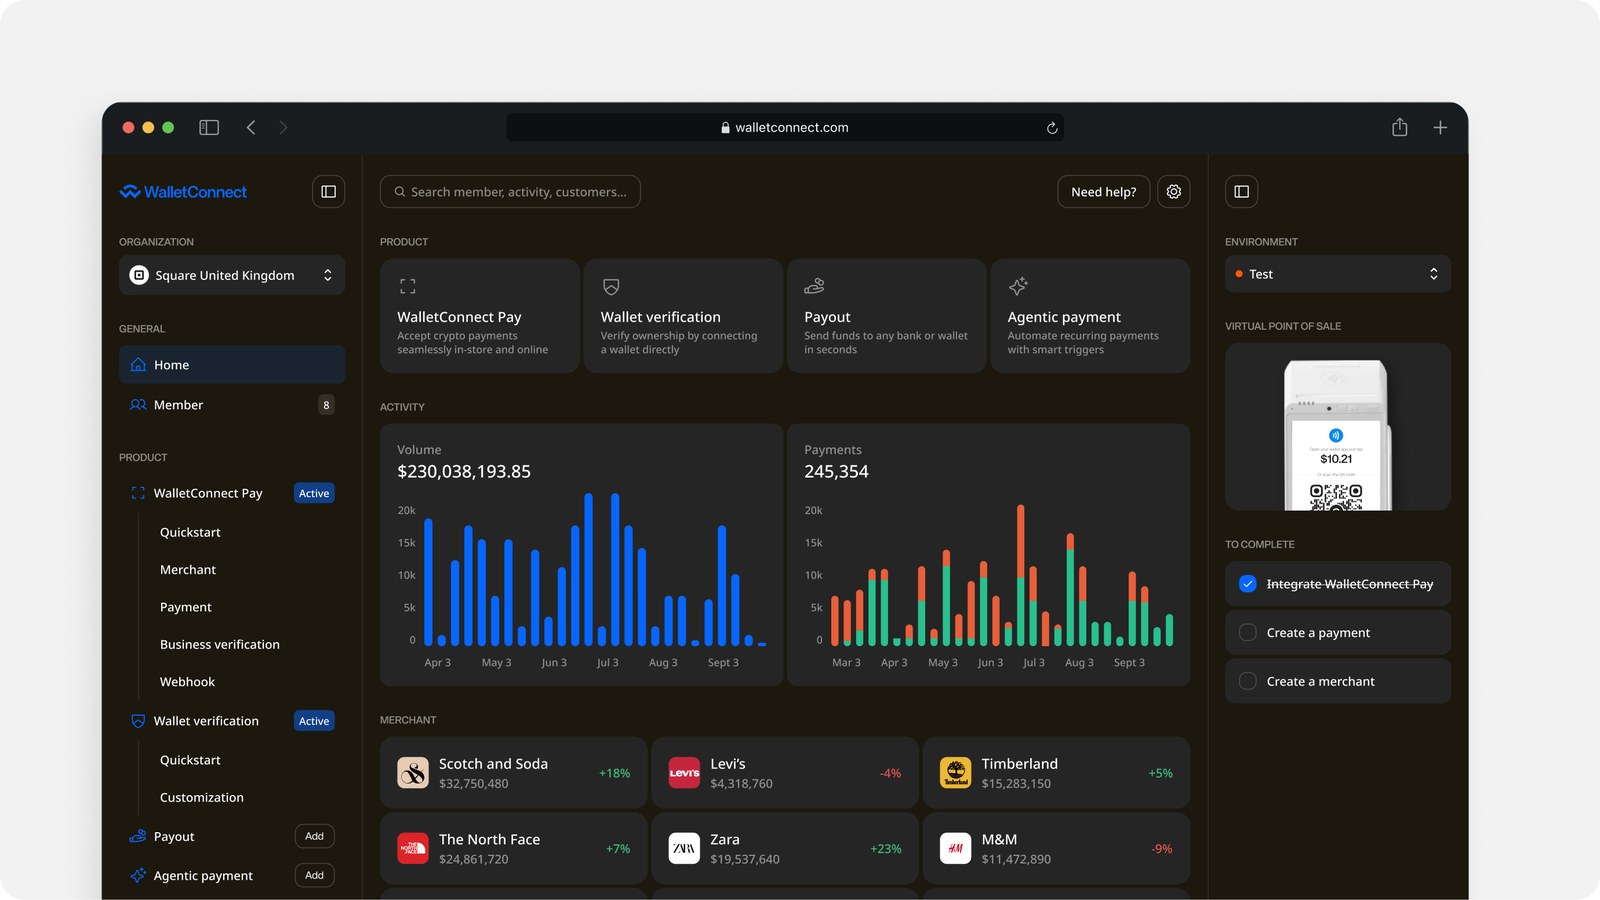
Task: Click the M&M merchant logo
Action: (x=956, y=848)
